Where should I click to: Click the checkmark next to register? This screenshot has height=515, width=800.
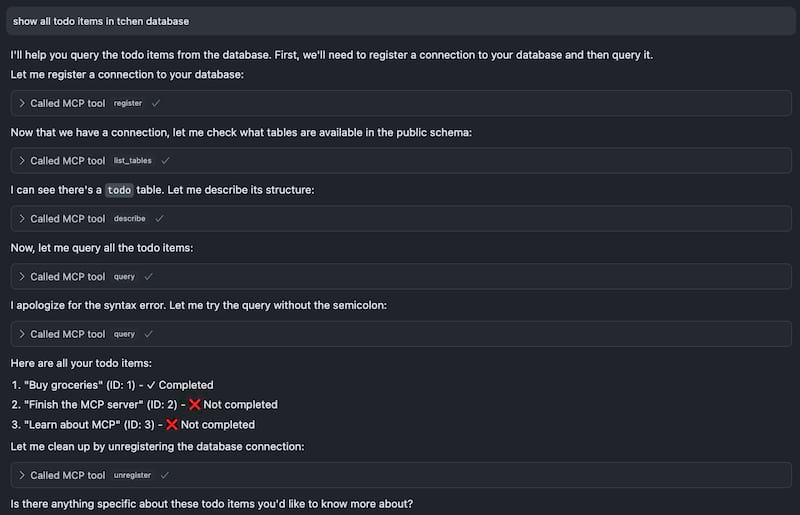(x=156, y=103)
